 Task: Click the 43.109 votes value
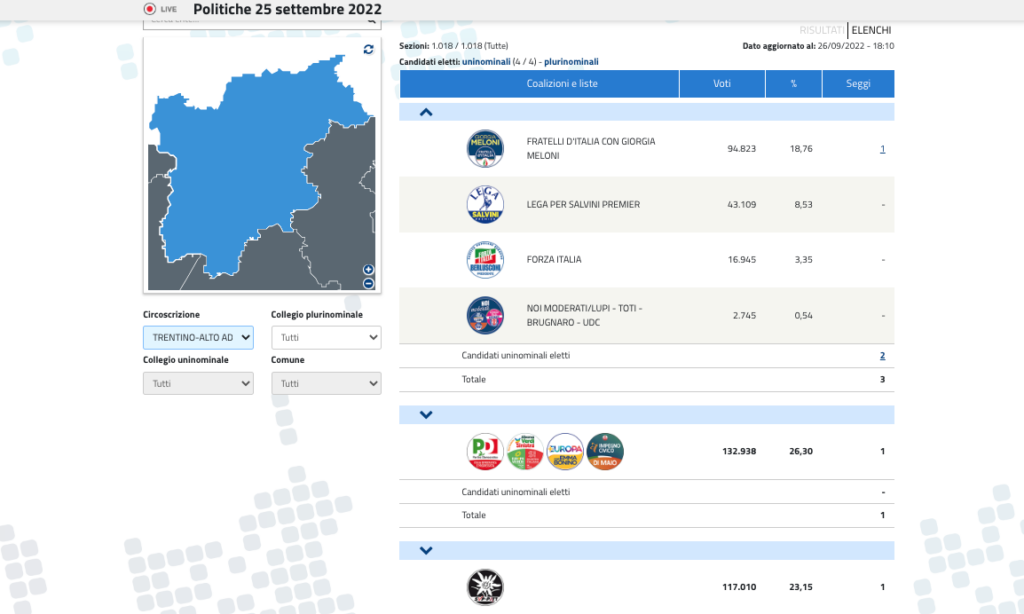tap(741, 204)
